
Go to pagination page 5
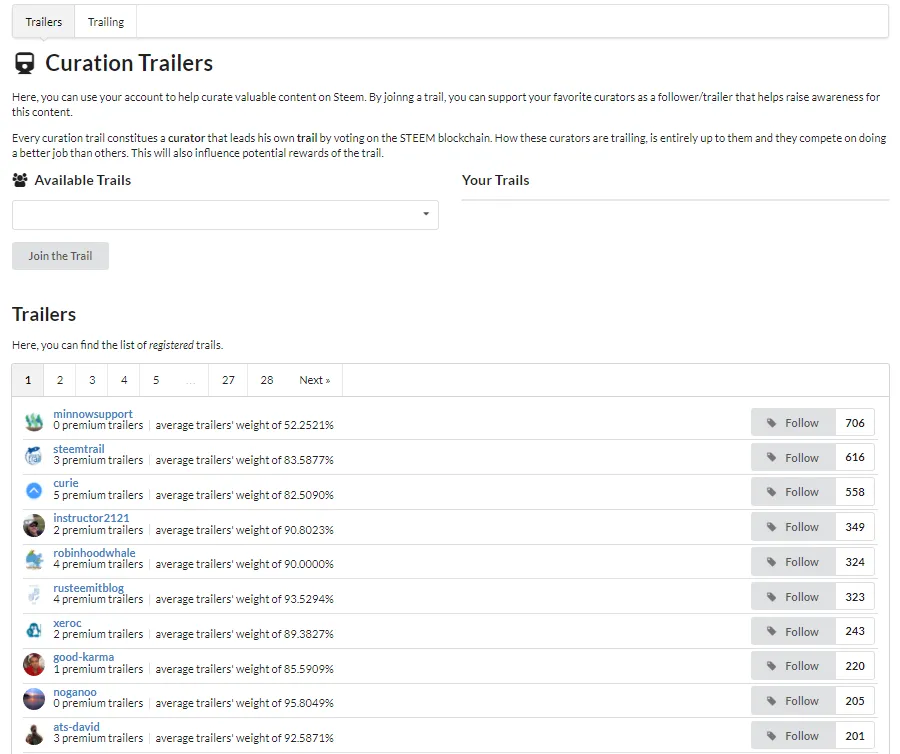point(156,380)
